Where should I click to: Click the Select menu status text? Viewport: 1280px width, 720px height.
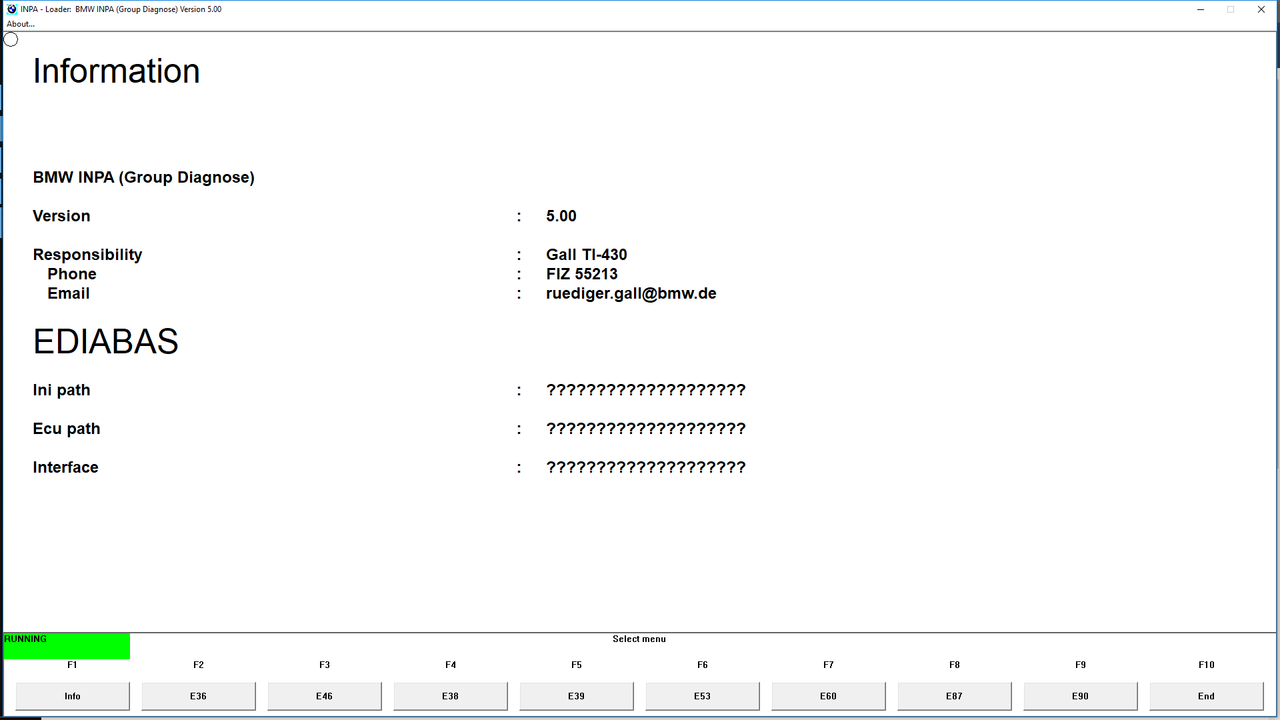point(639,639)
